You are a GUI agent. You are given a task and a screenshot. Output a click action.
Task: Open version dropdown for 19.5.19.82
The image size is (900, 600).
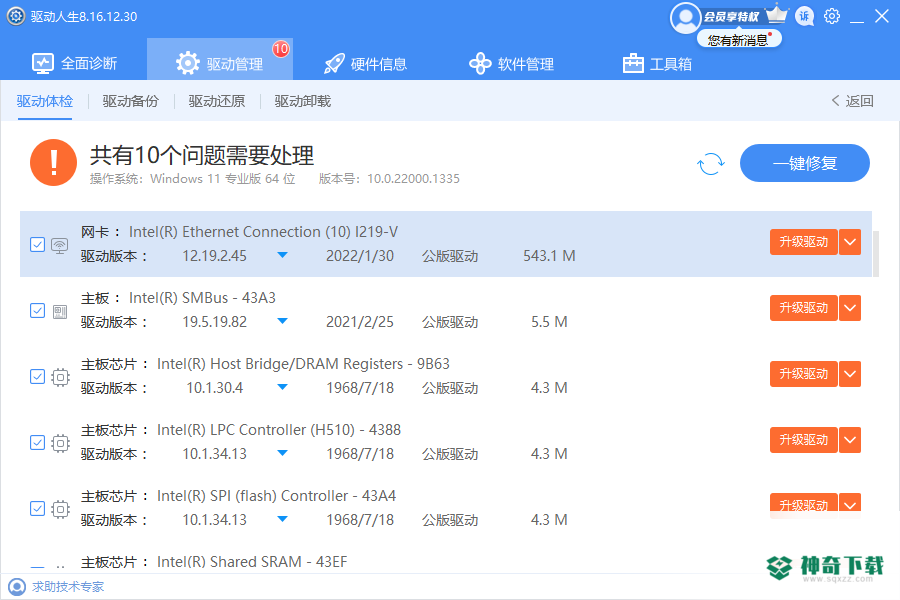282,321
